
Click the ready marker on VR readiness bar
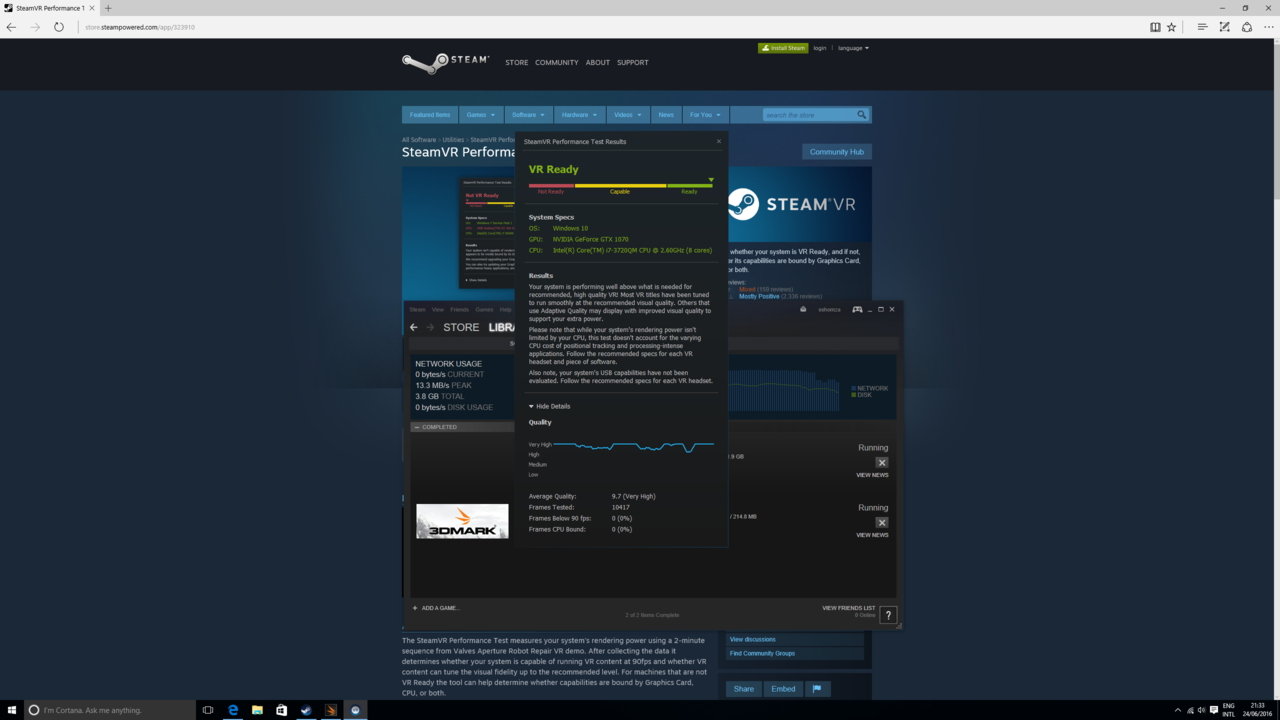[711, 180]
